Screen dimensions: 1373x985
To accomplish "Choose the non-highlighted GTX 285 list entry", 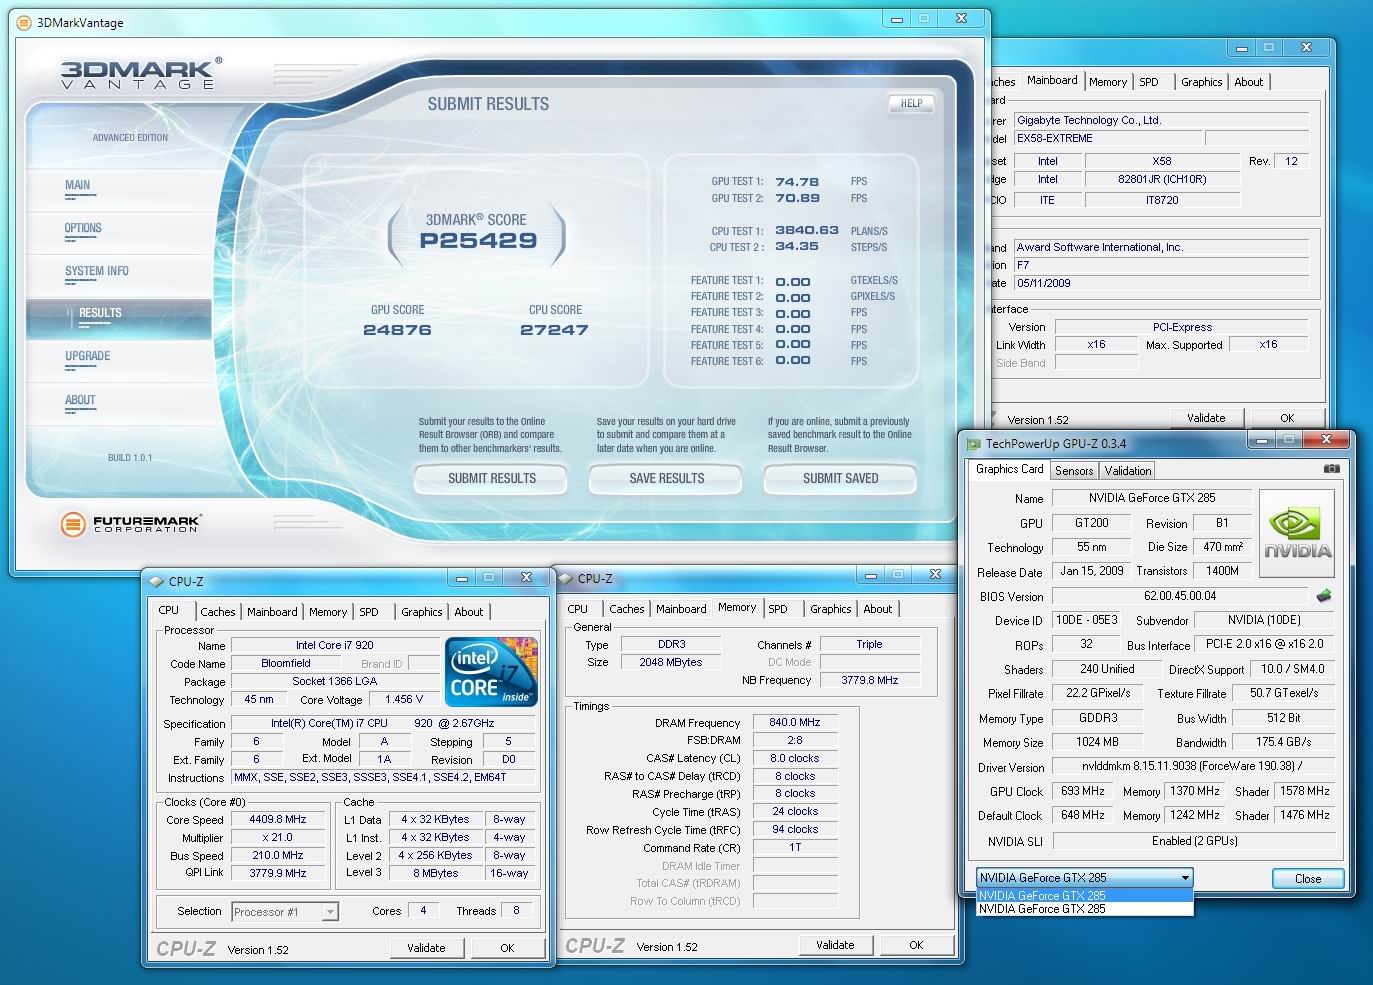I will [x=1085, y=909].
